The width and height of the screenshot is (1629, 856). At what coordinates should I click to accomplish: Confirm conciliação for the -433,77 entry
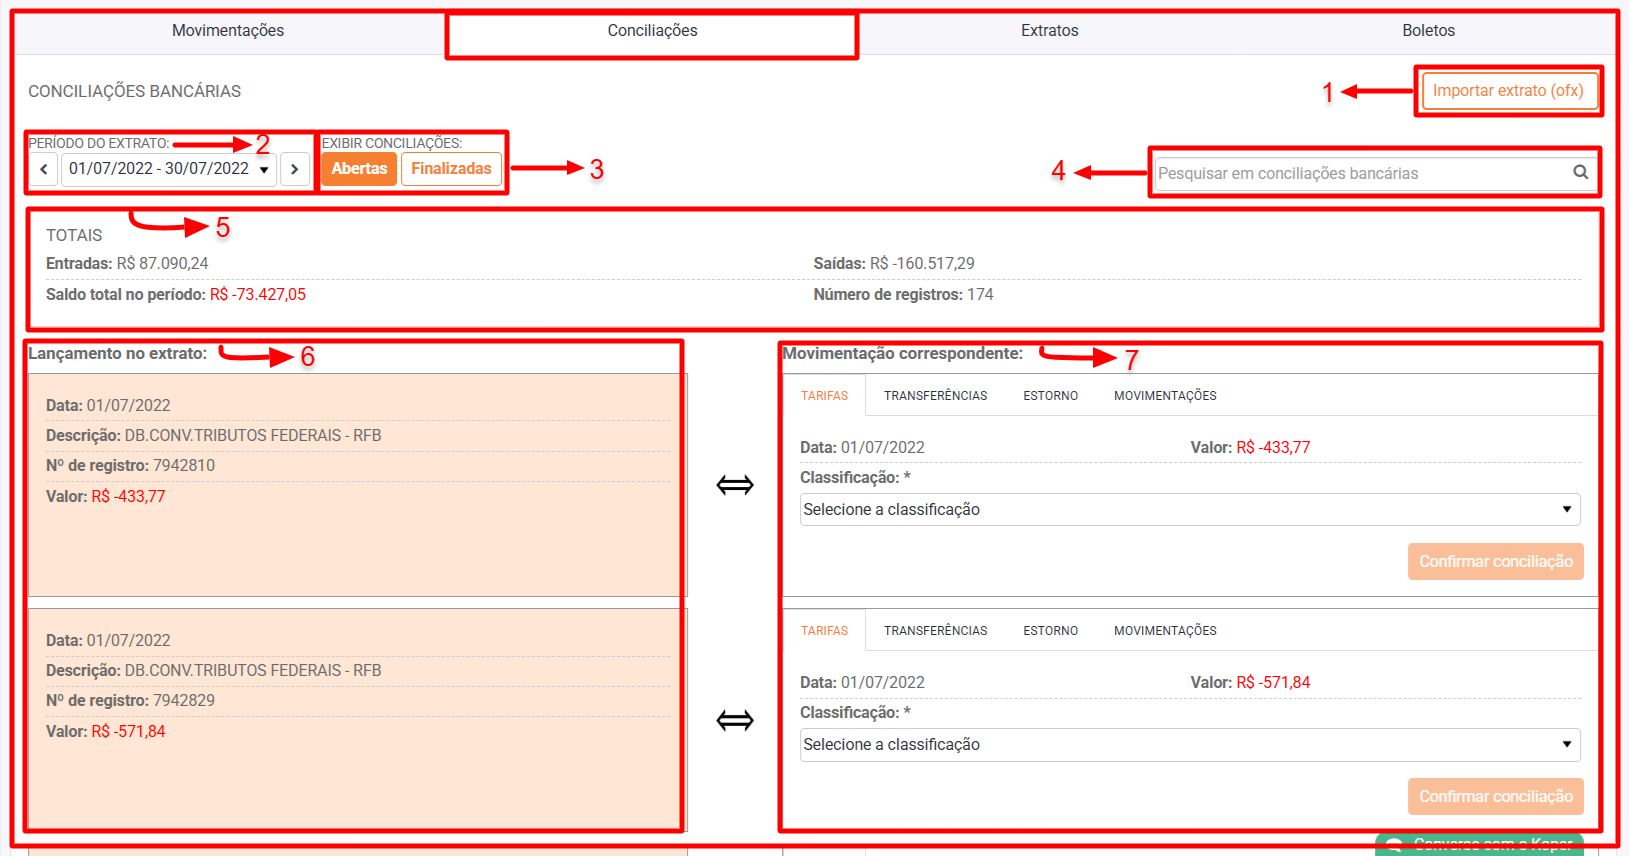pos(1495,561)
